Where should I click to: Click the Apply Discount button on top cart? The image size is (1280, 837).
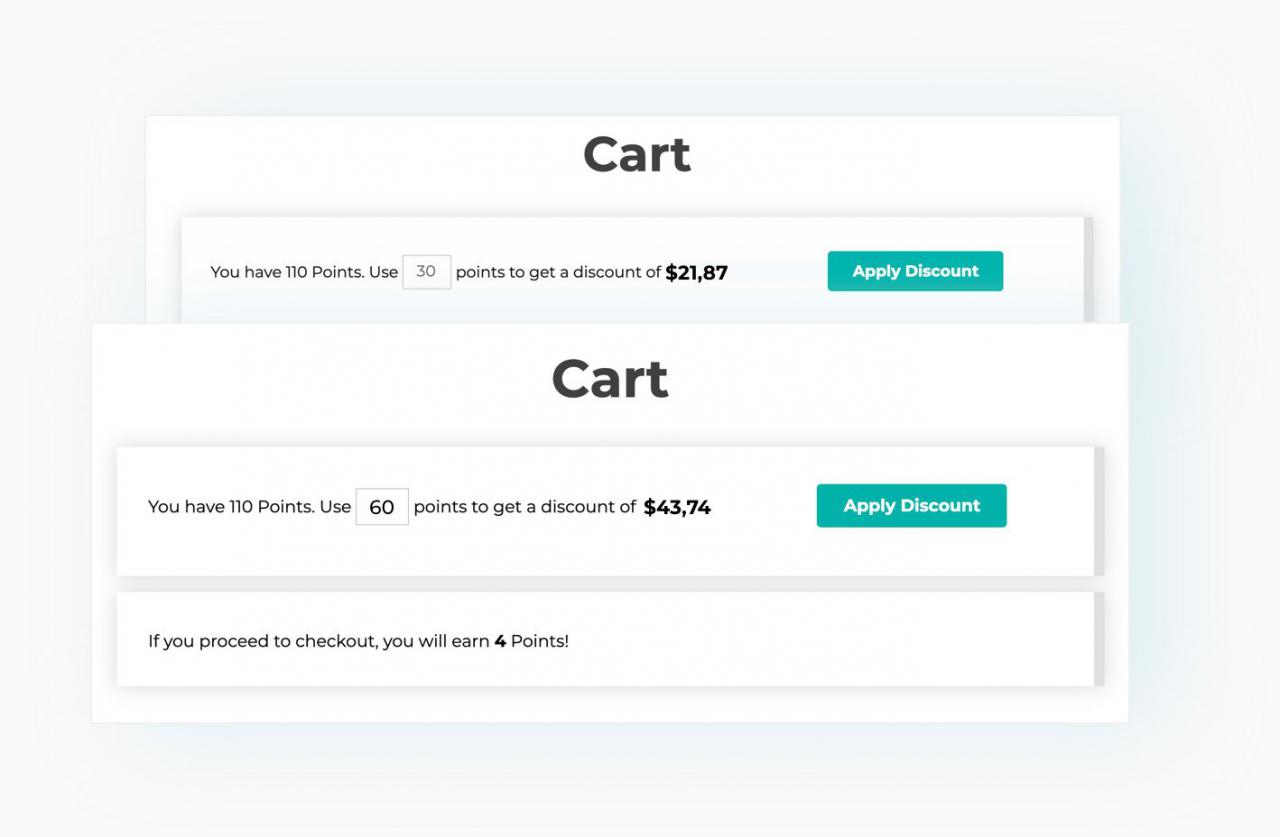coord(915,271)
